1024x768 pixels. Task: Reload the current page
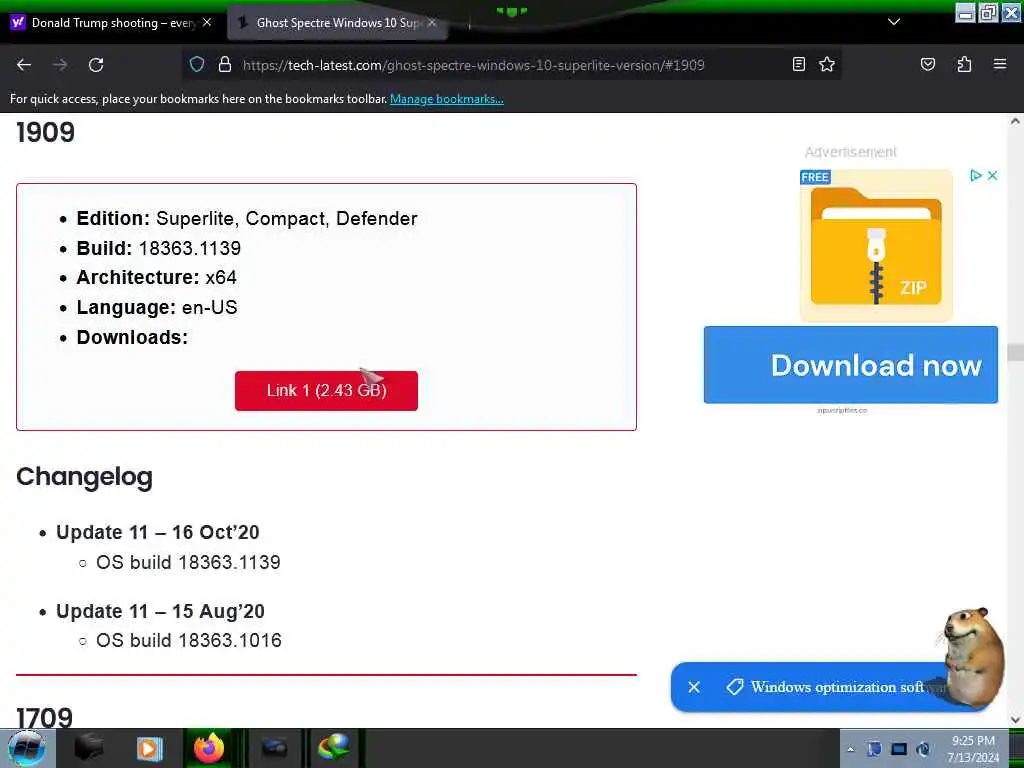[x=96, y=65]
